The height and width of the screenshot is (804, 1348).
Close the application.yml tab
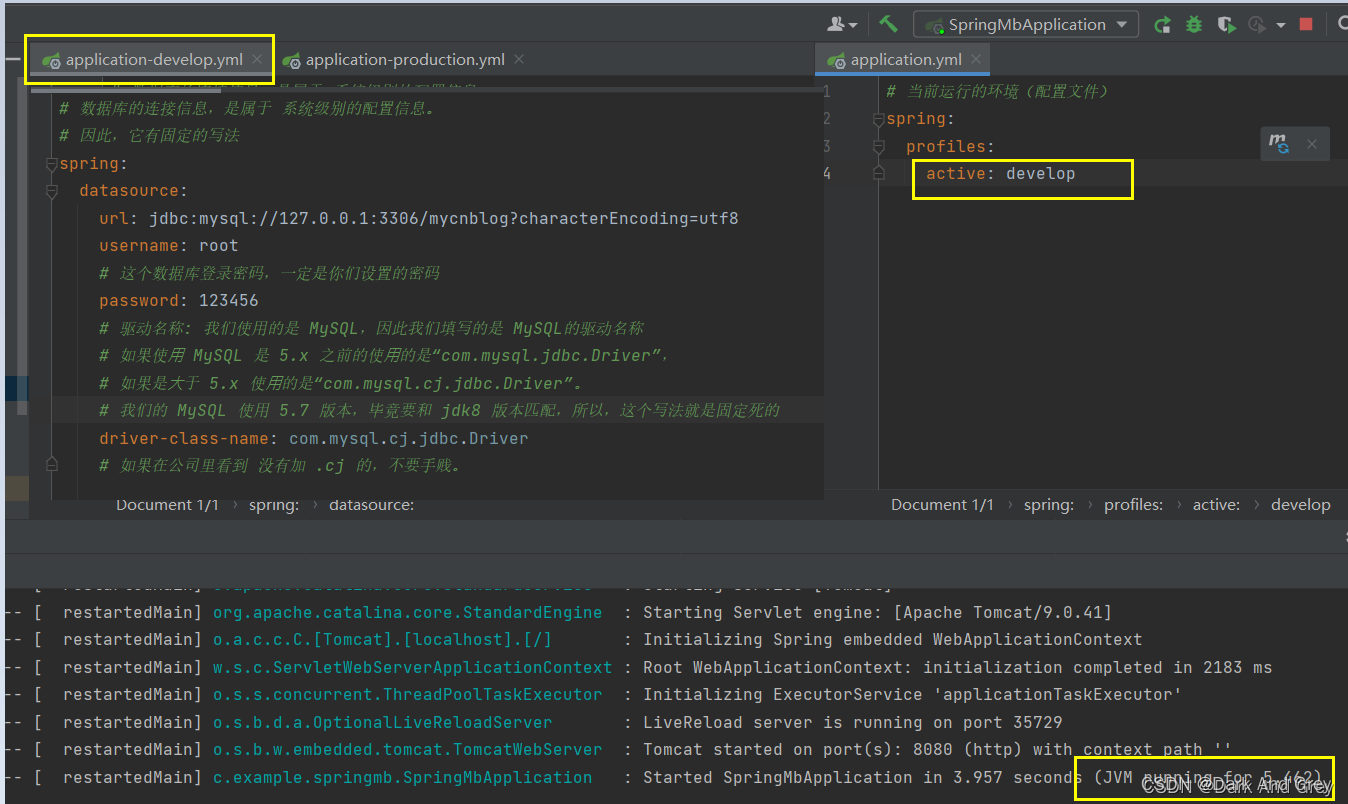coord(975,60)
